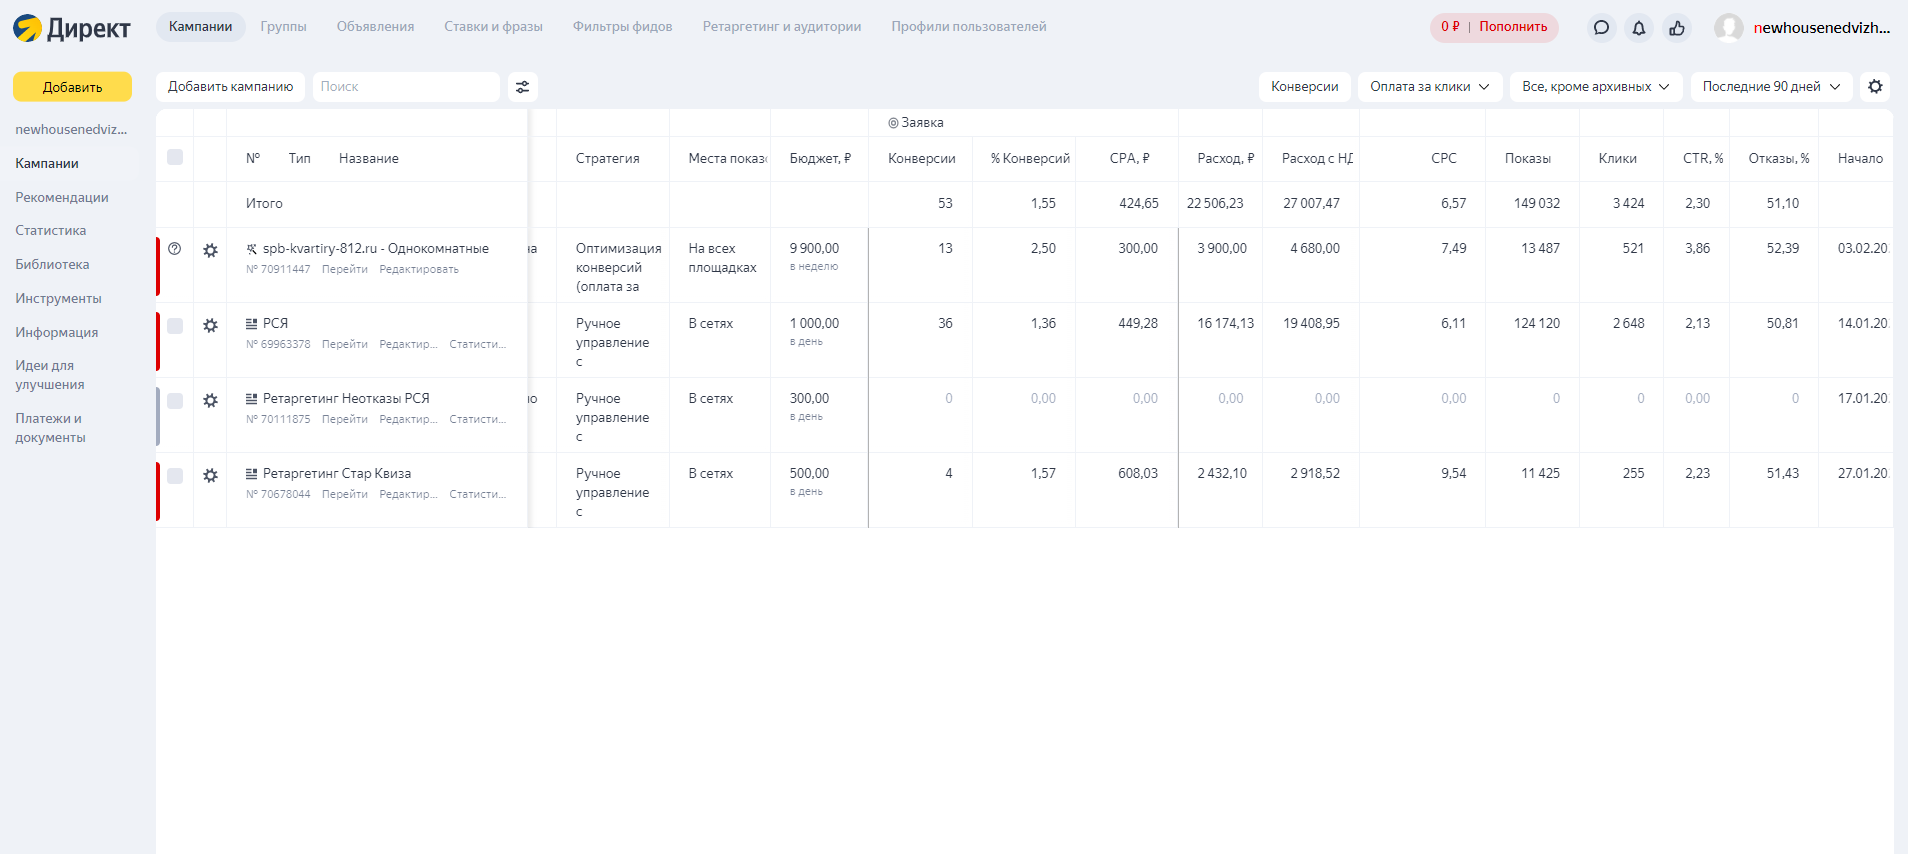This screenshot has height=854, width=1908.
Task: Click the Пополнить balance button
Action: (1512, 27)
